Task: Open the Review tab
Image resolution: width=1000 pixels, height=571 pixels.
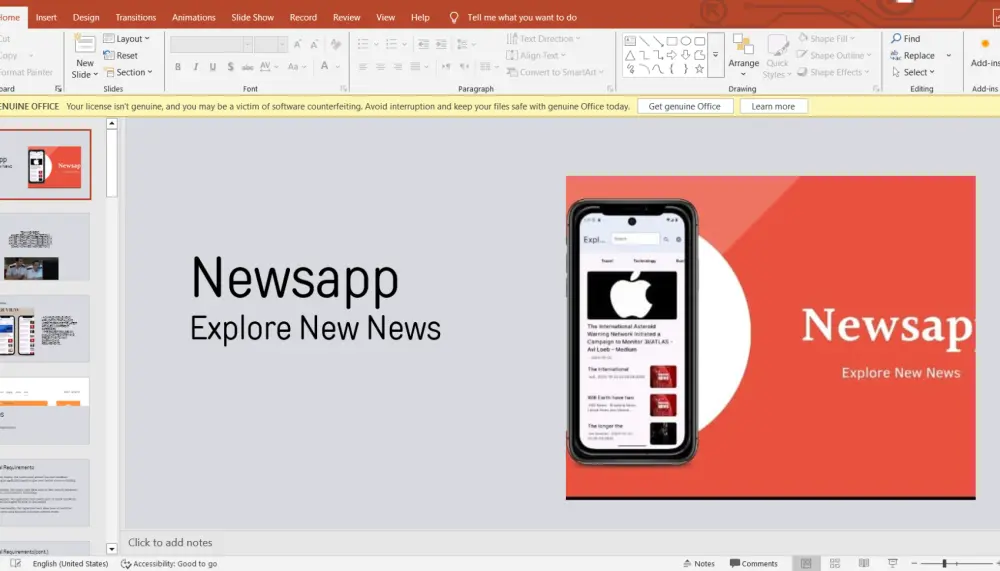Action: point(346,17)
